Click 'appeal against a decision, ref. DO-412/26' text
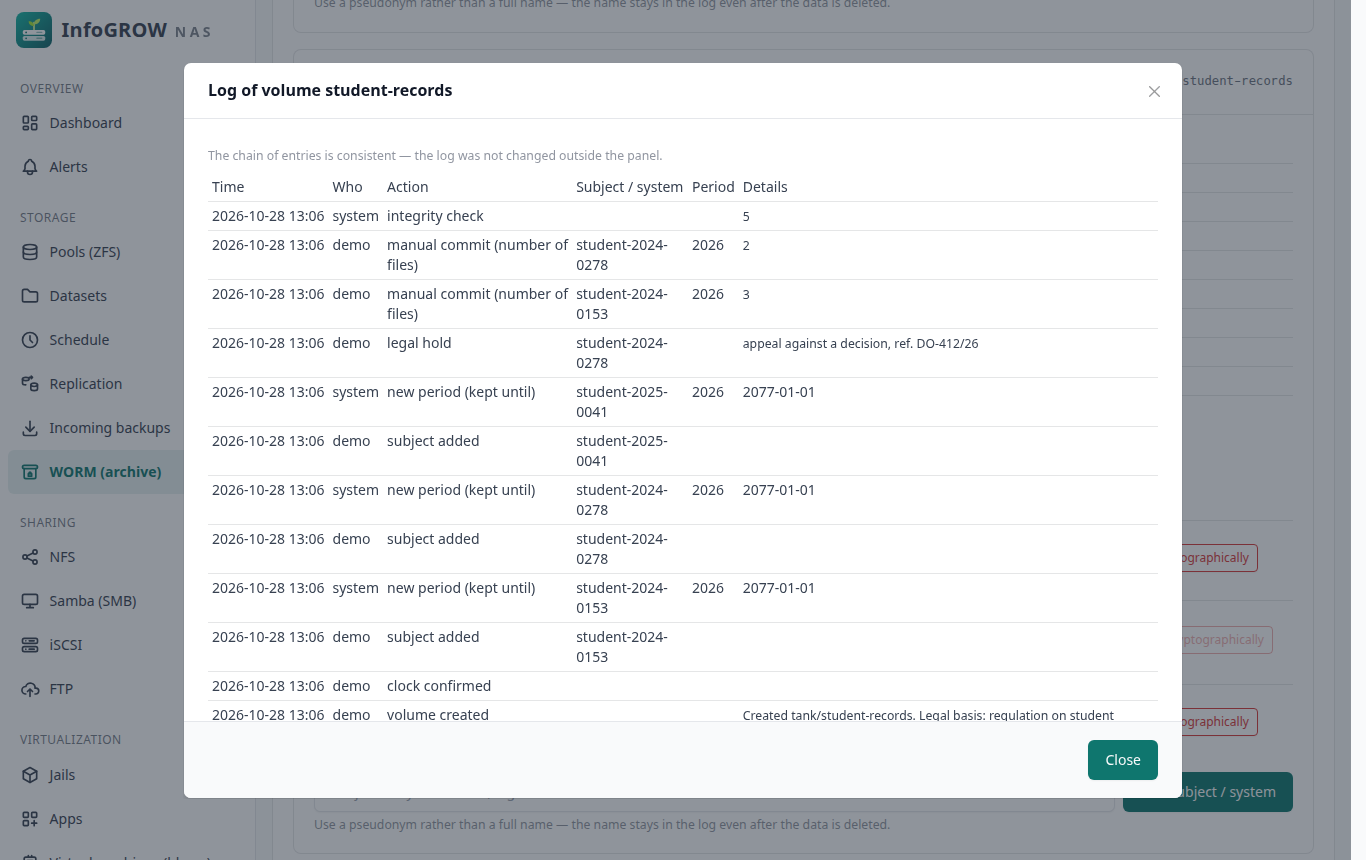 click(x=860, y=343)
